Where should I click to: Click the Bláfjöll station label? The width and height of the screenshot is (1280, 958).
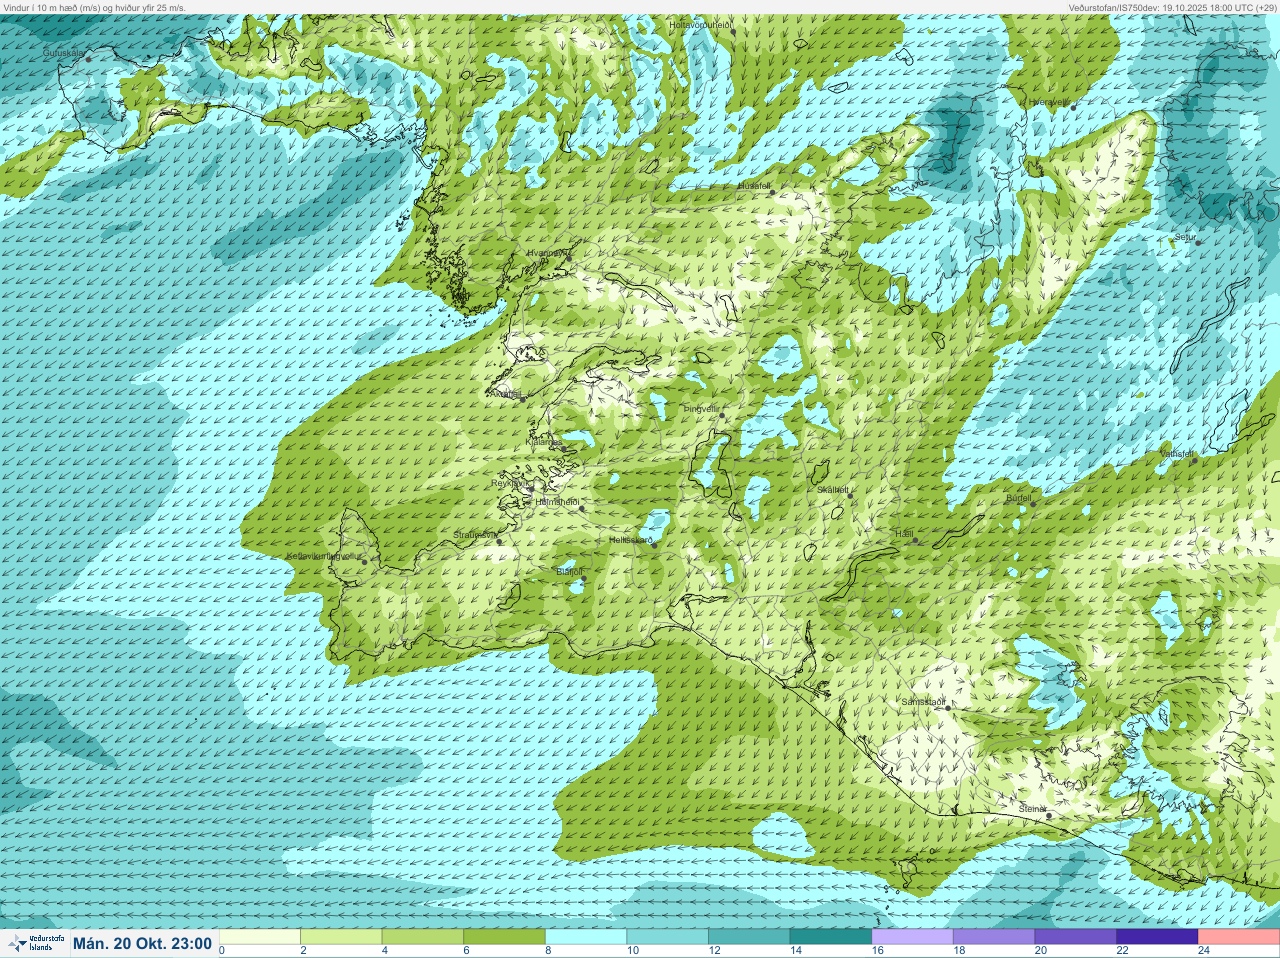(569, 571)
